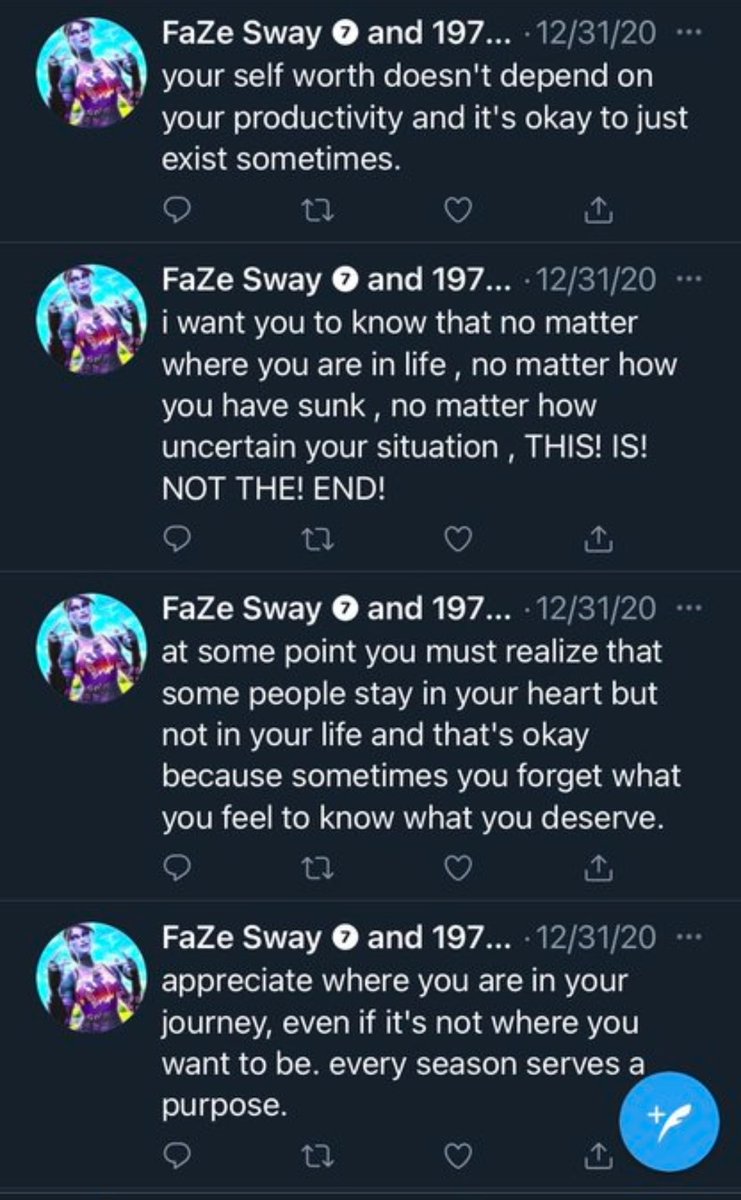Share the "NOT THE! END!" tweet

(597, 539)
